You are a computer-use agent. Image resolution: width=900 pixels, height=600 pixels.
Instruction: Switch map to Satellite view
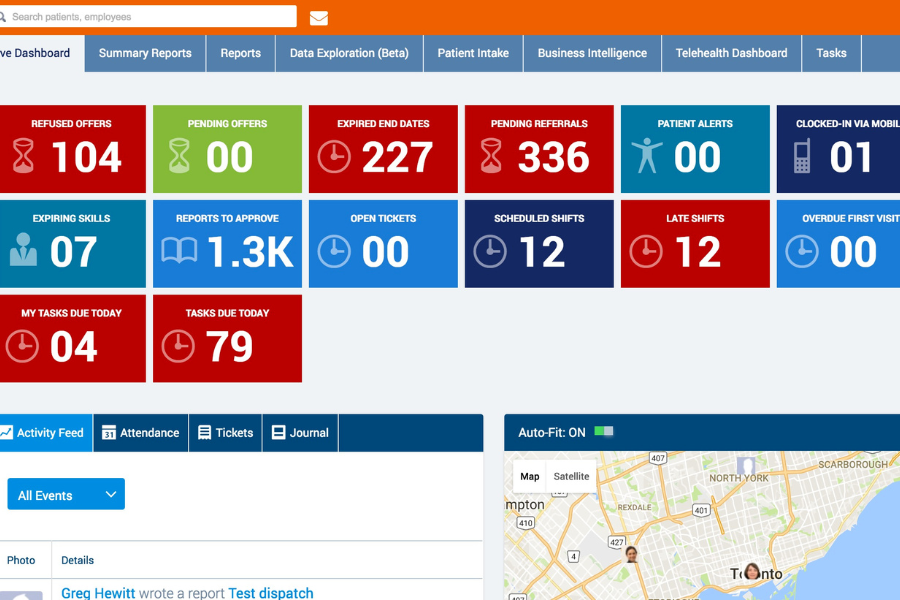click(571, 476)
